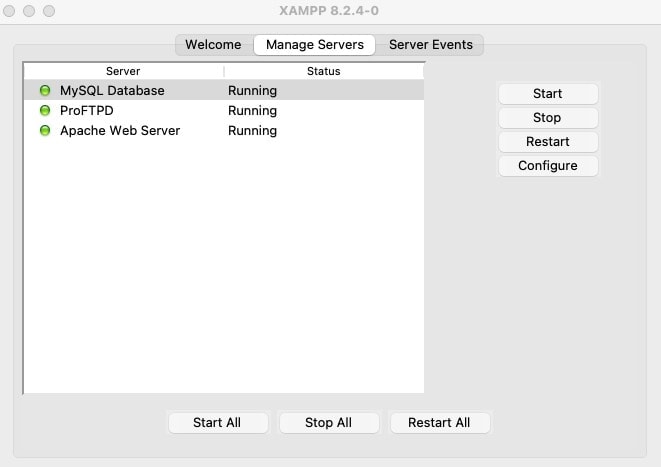Viewport: 661px width, 467px height.
Task: Switch to the Welcome tab
Action: coord(213,45)
